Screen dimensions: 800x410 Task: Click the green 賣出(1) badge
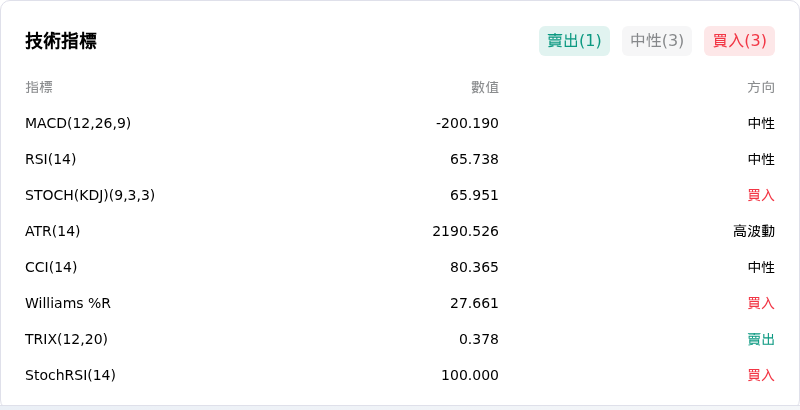574,41
